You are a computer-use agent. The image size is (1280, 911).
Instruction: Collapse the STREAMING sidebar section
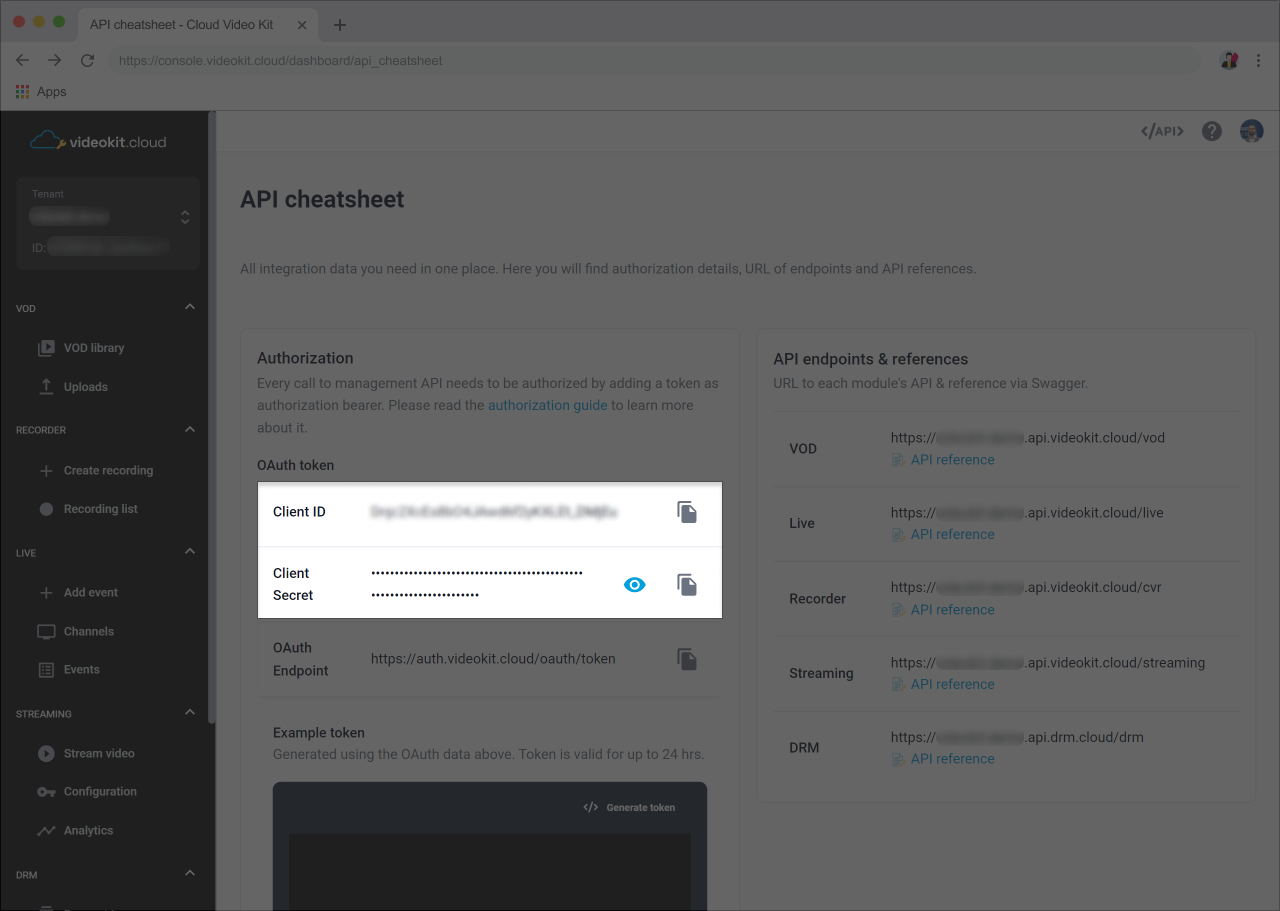(x=190, y=713)
